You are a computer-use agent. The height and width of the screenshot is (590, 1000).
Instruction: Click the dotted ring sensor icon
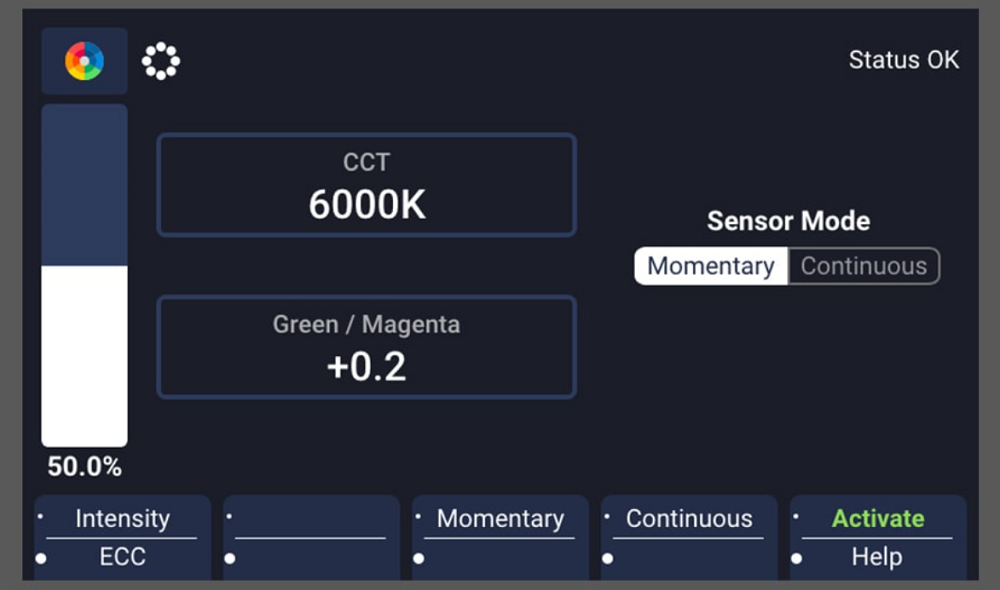coord(161,61)
